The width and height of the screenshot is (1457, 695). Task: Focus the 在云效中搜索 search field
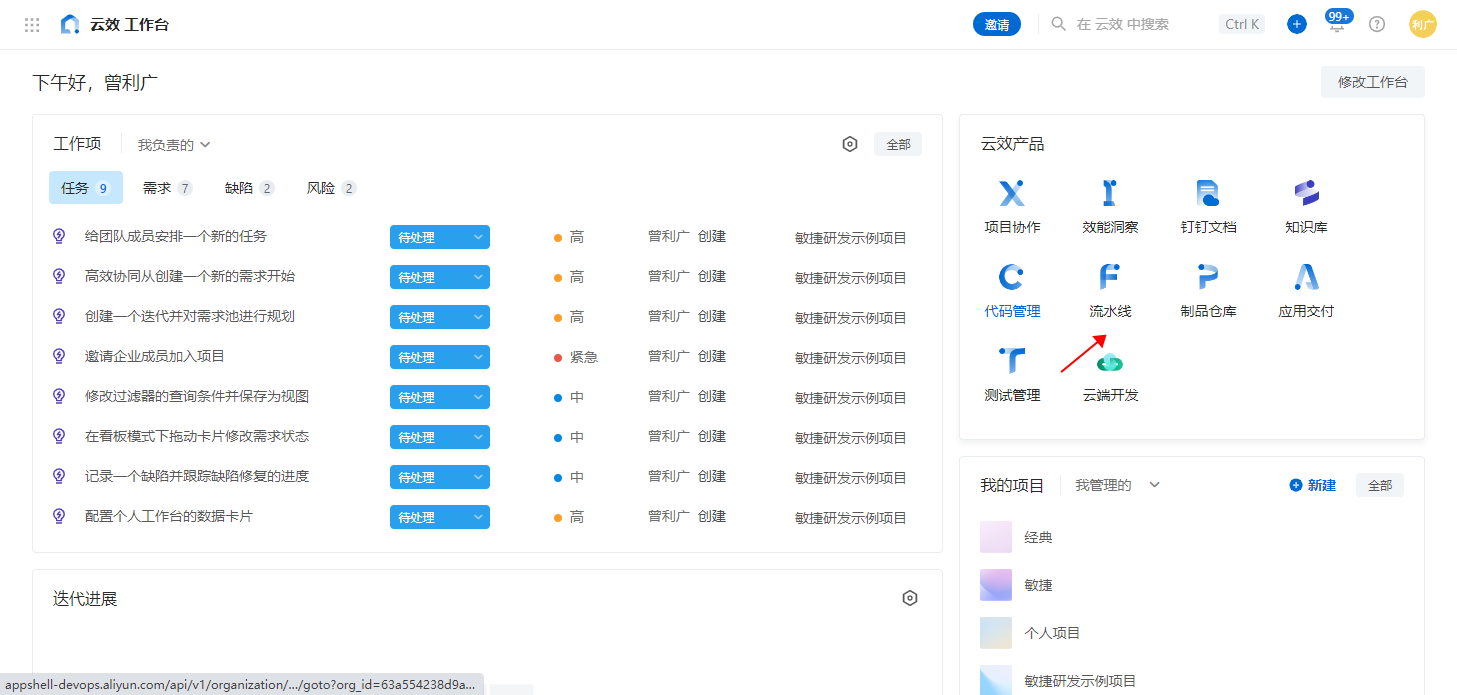click(1123, 24)
